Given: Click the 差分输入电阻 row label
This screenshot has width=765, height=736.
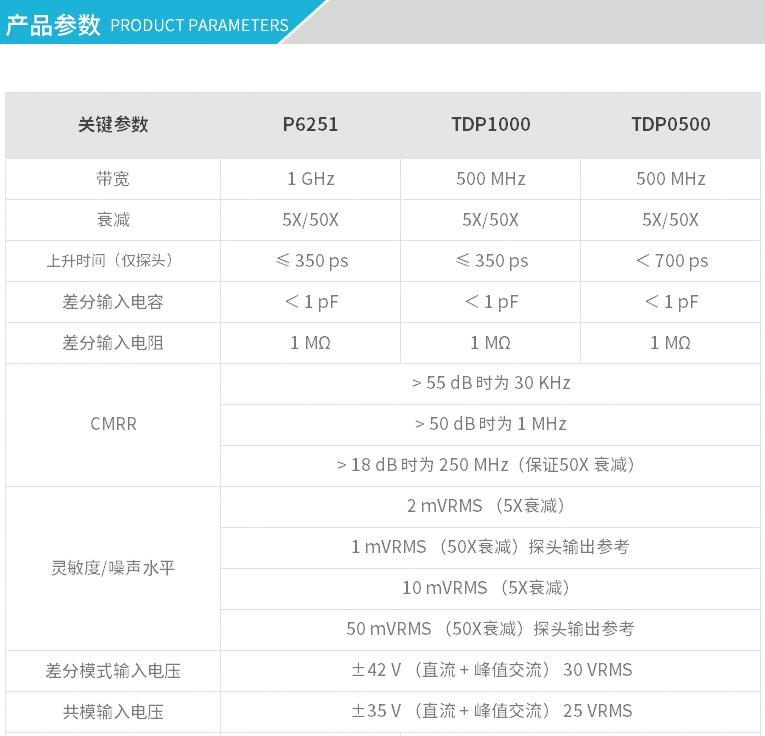Looking at the screenshot, I should (x=113, y=343).
